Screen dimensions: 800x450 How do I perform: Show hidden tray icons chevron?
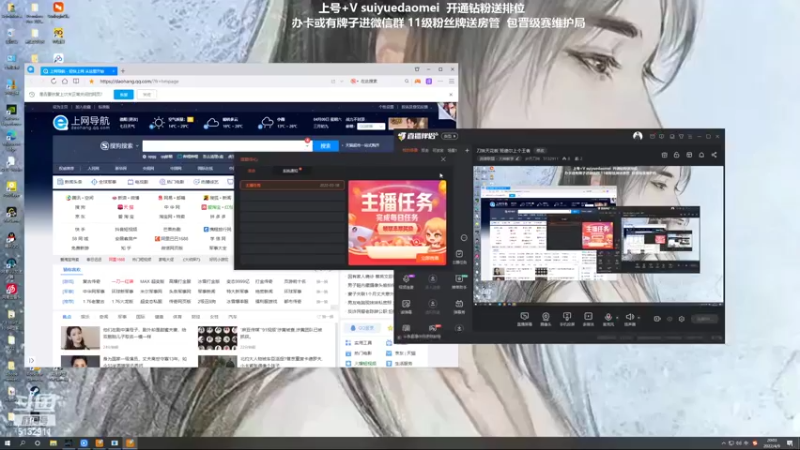pos(723,443)
